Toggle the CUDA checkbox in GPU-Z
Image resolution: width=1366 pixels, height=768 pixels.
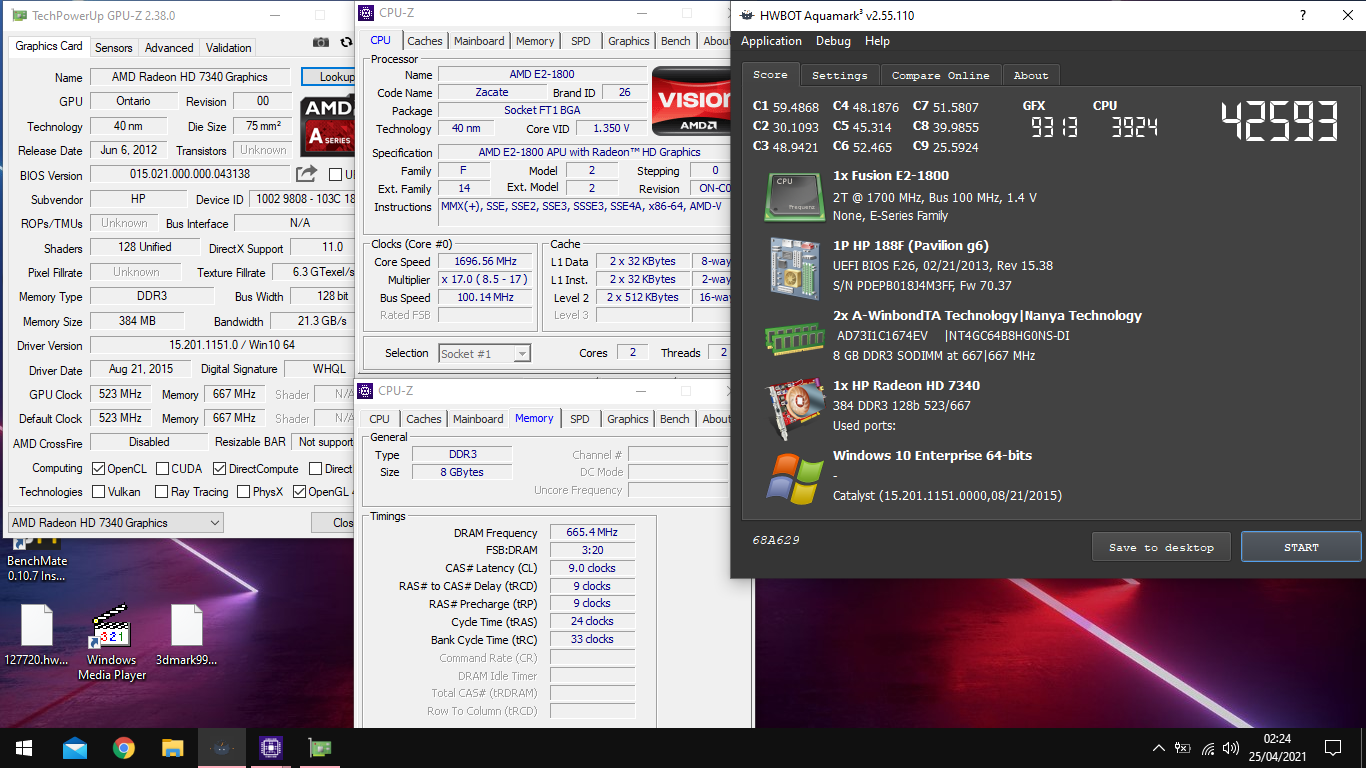point(161,469)
